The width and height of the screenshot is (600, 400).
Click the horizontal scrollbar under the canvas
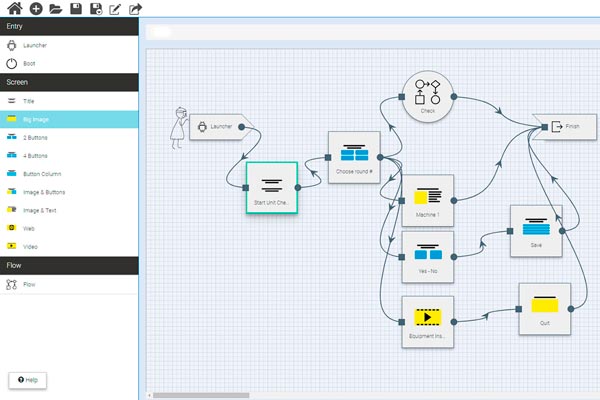pos(200,395)
